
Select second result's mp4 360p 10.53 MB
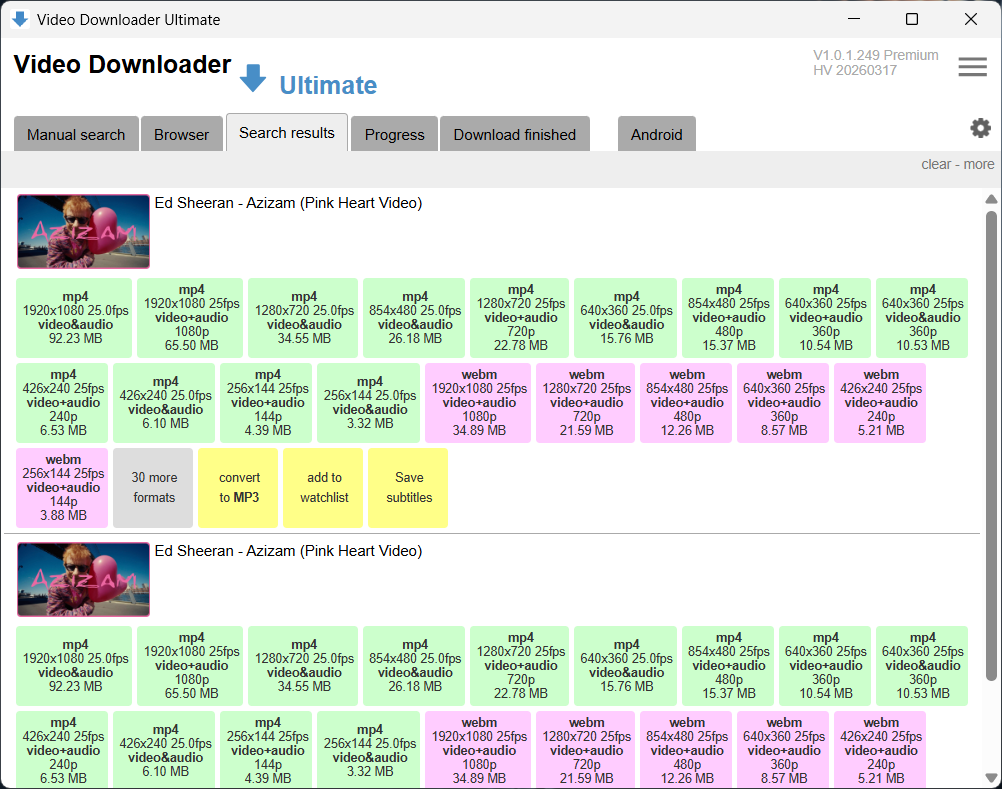[922, 666]
